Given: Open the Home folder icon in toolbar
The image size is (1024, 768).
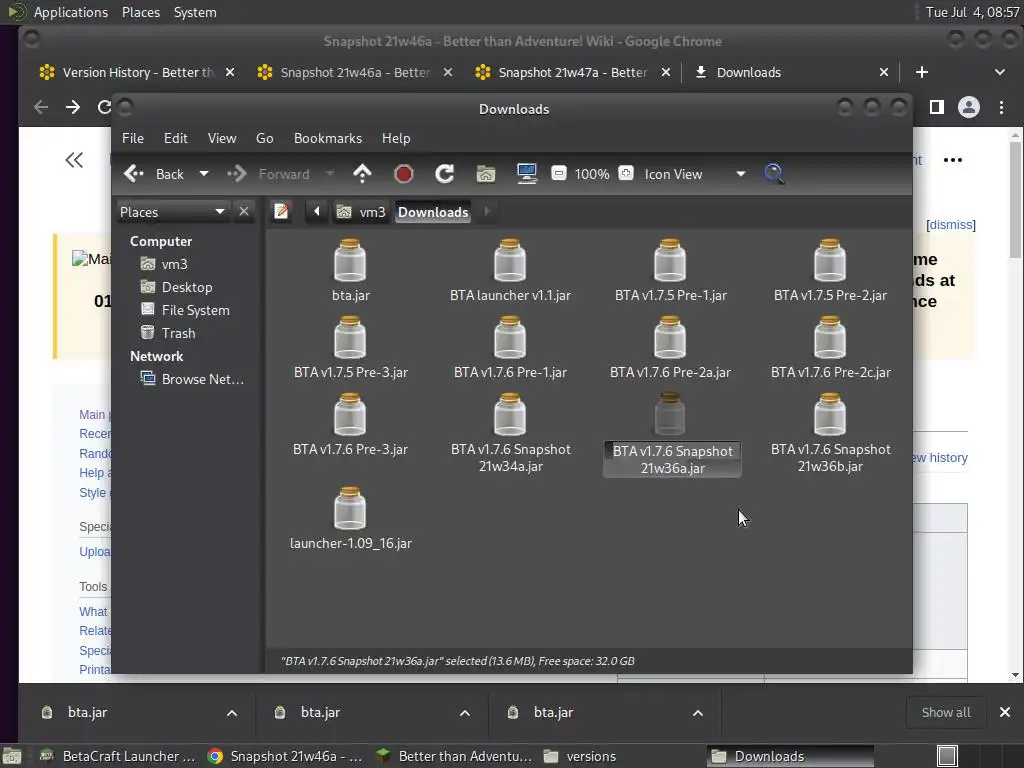Looking at the screenshot, I should pos(486,174).
